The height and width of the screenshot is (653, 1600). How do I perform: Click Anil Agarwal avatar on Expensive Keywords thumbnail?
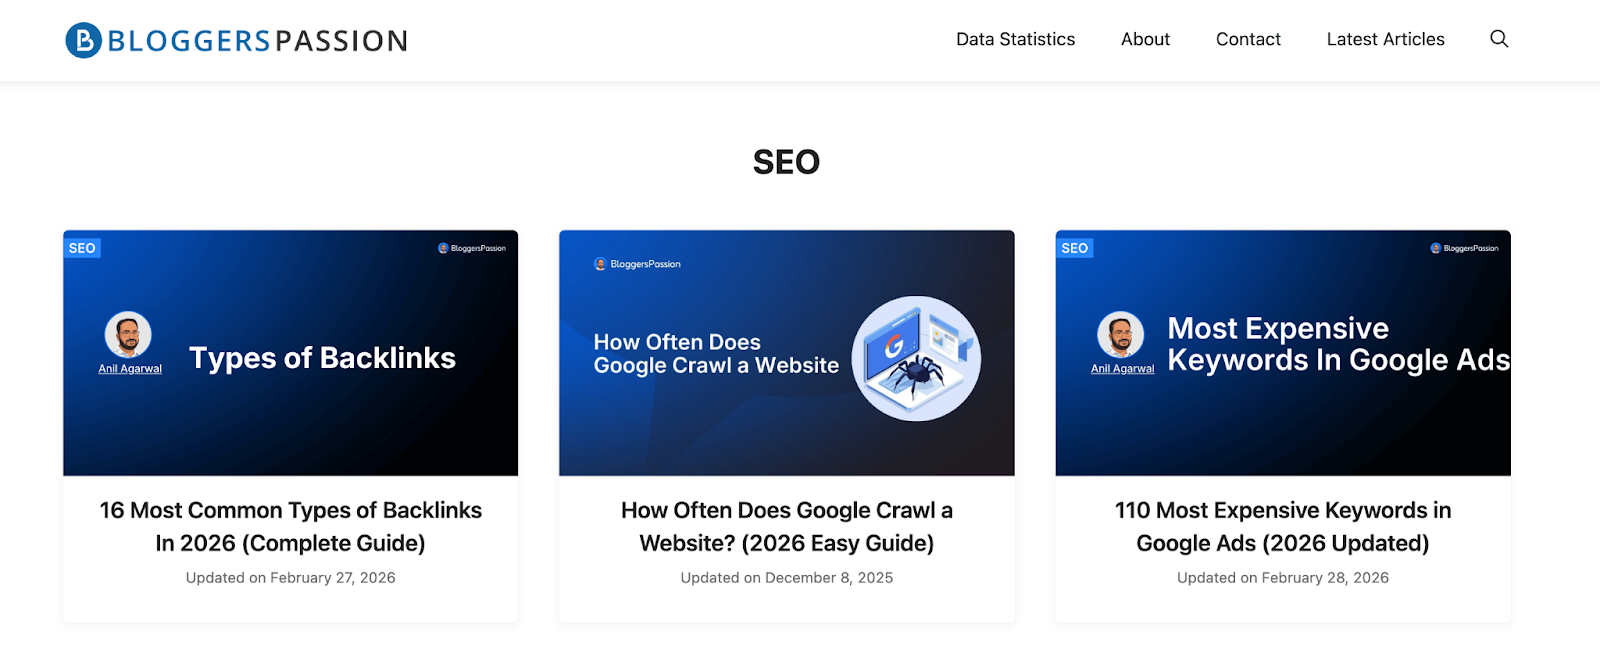(x=1120, y=335)
